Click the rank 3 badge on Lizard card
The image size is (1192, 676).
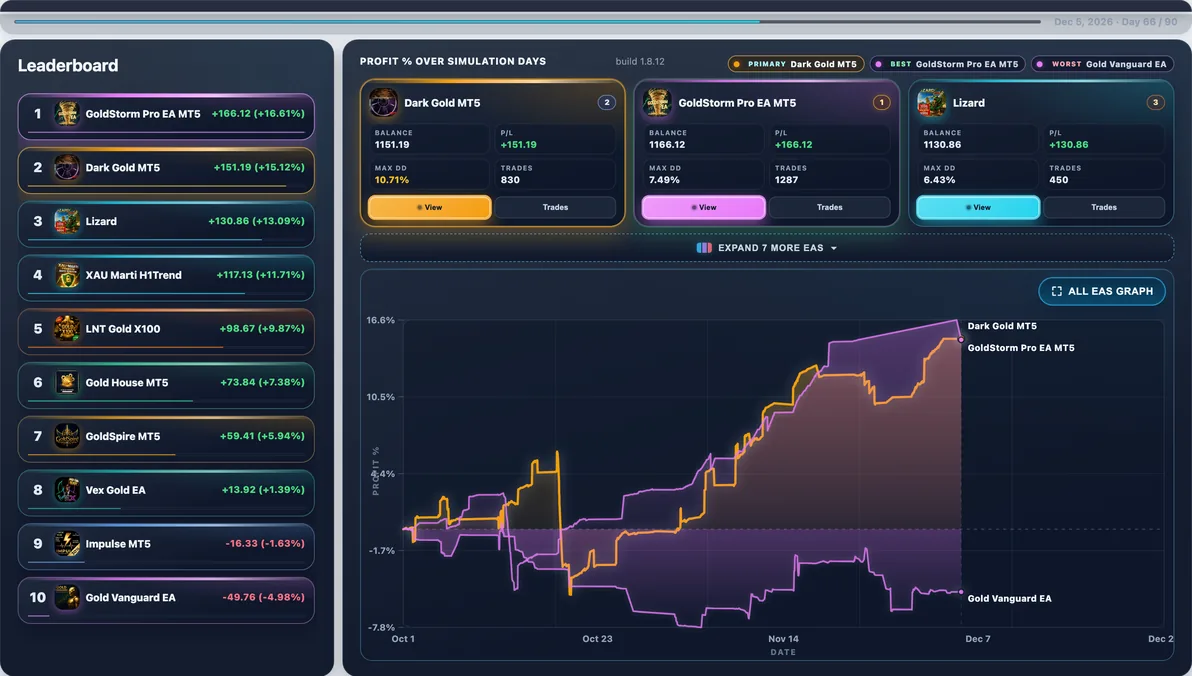coord(1156,103)
